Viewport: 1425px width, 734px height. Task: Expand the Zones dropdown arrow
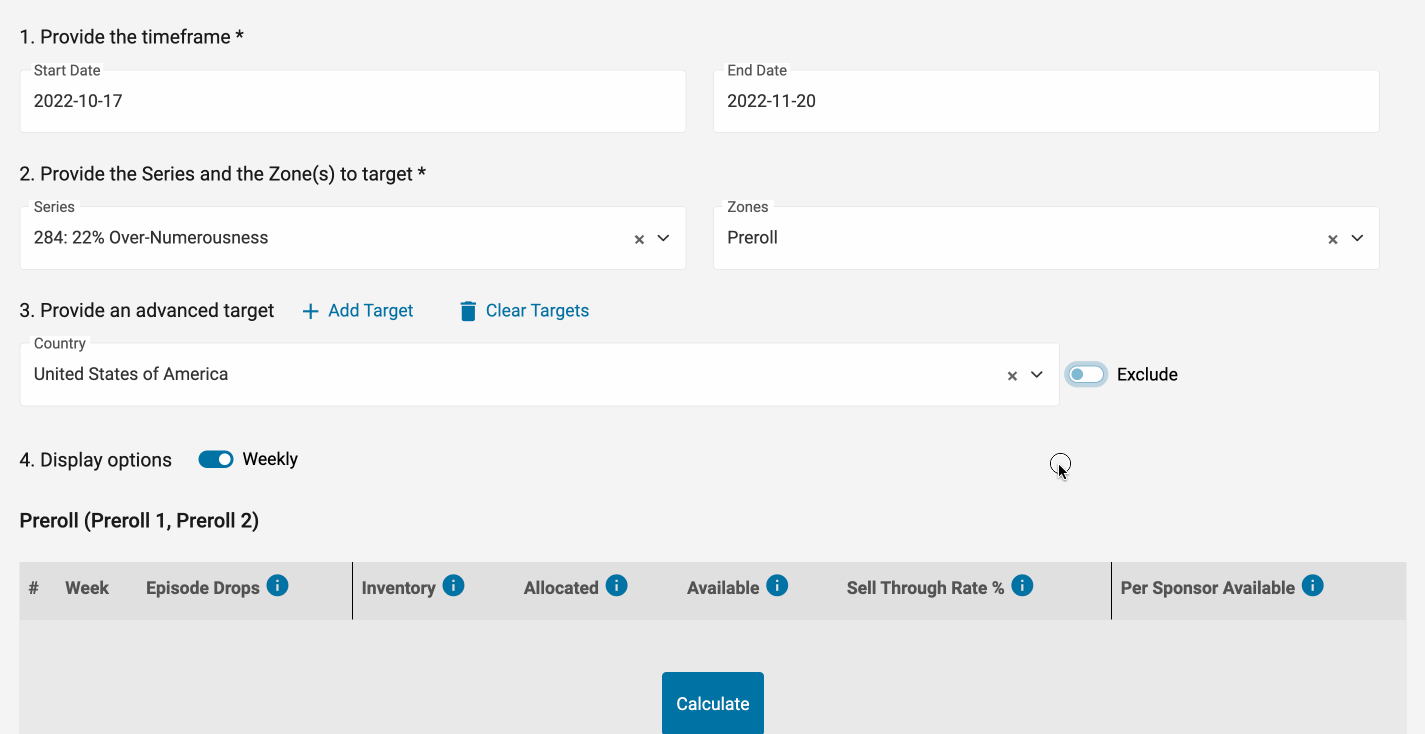(x=1357, y=238)
